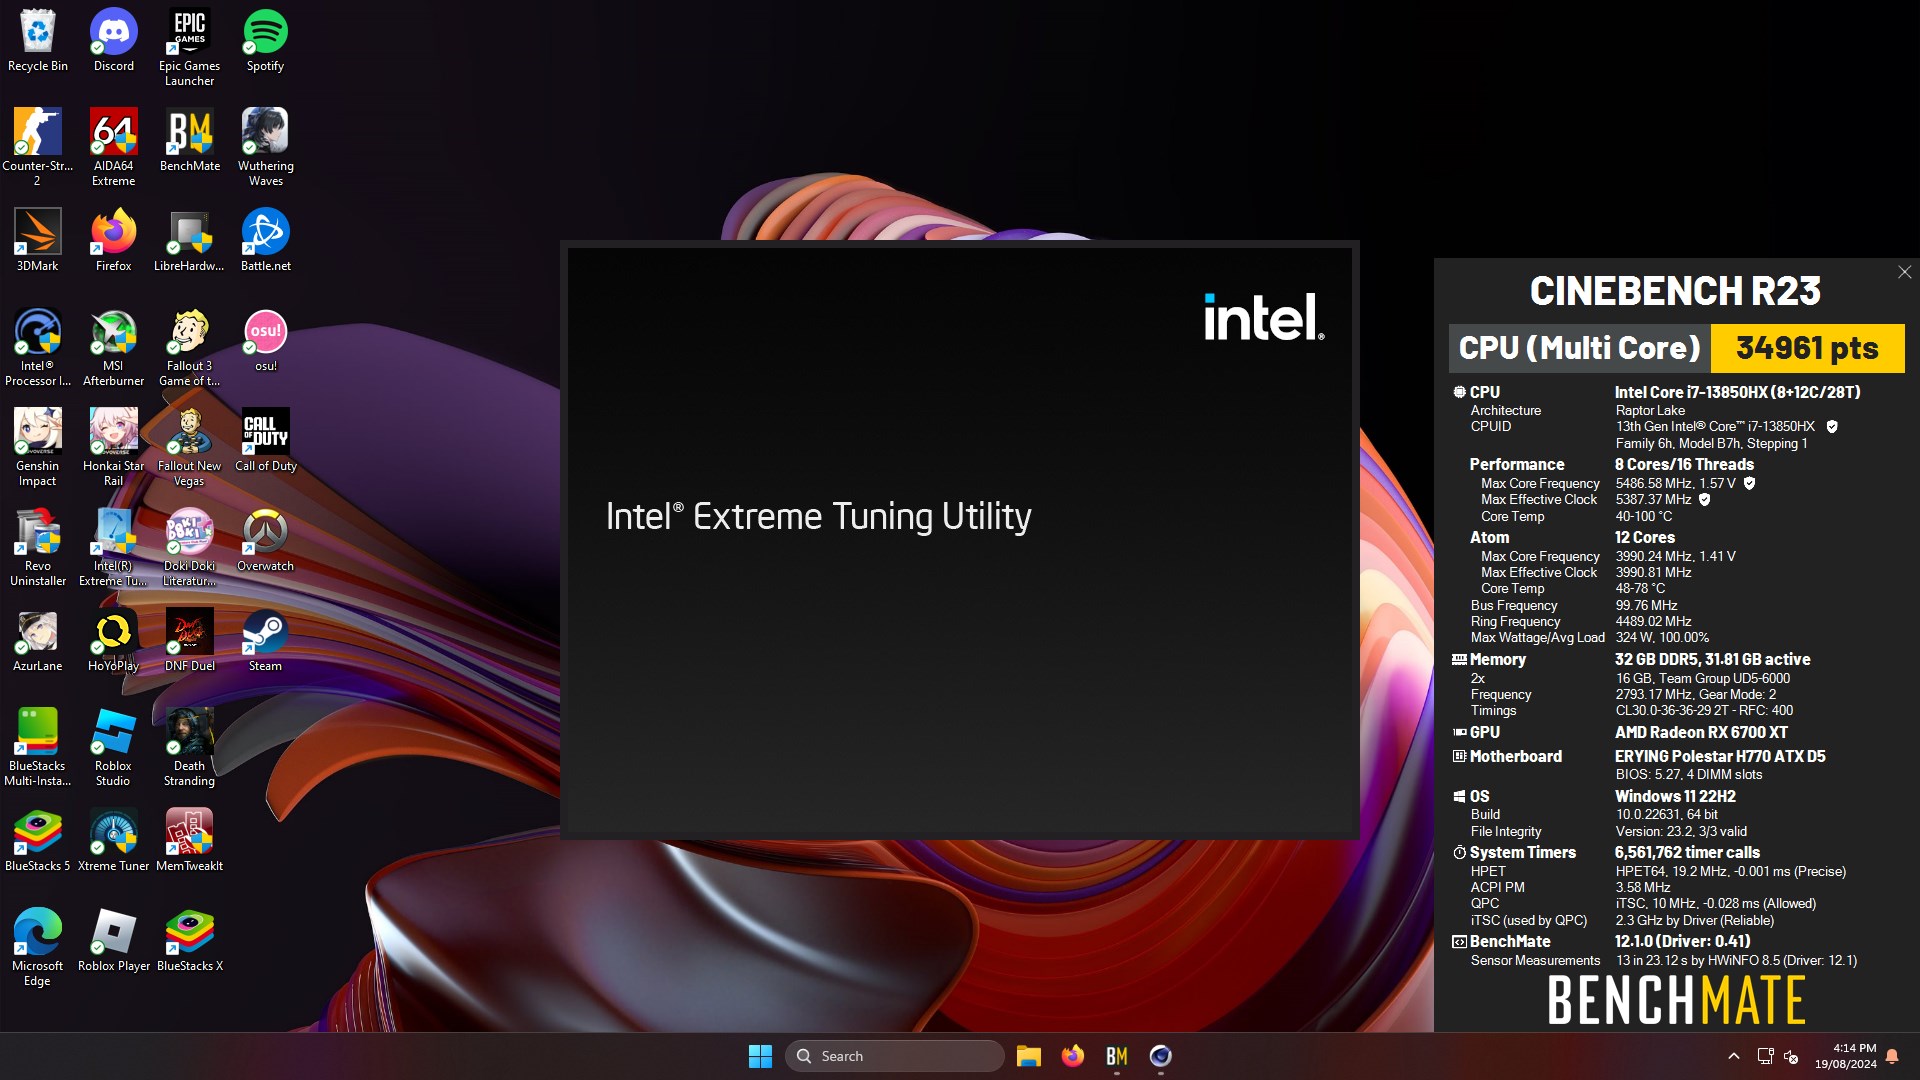
Task: Open the display/network tray icon
Action: coord(1766,1056)
